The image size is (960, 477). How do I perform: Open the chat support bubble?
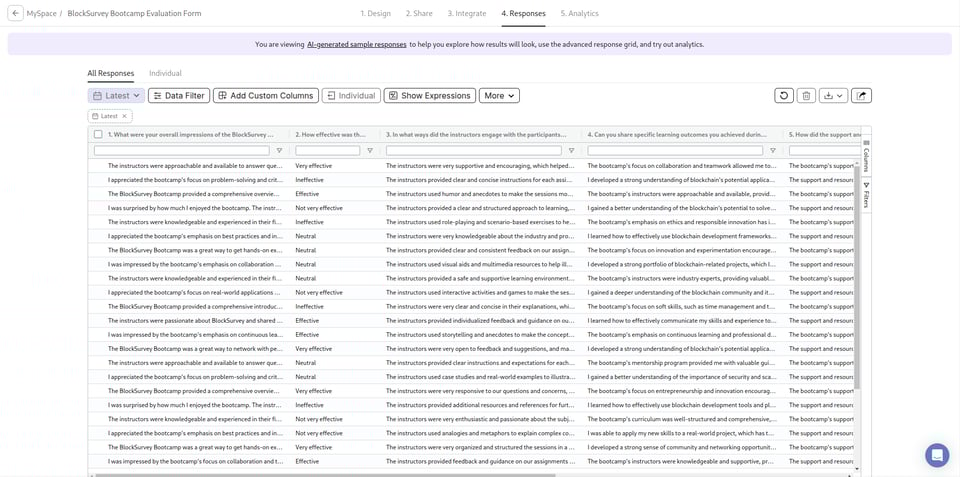pyautogui.click(x=937, y=455)
